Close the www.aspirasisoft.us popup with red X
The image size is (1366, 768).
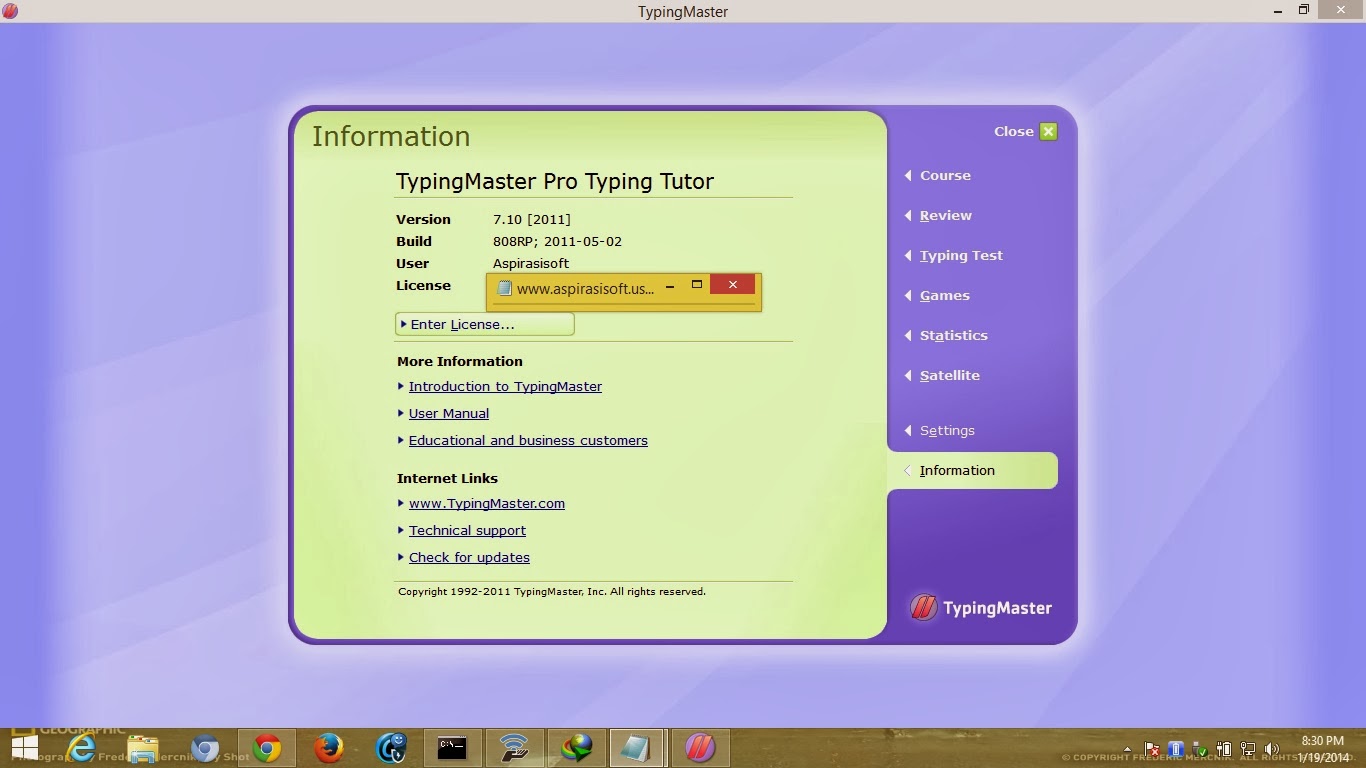click(733, 285)
